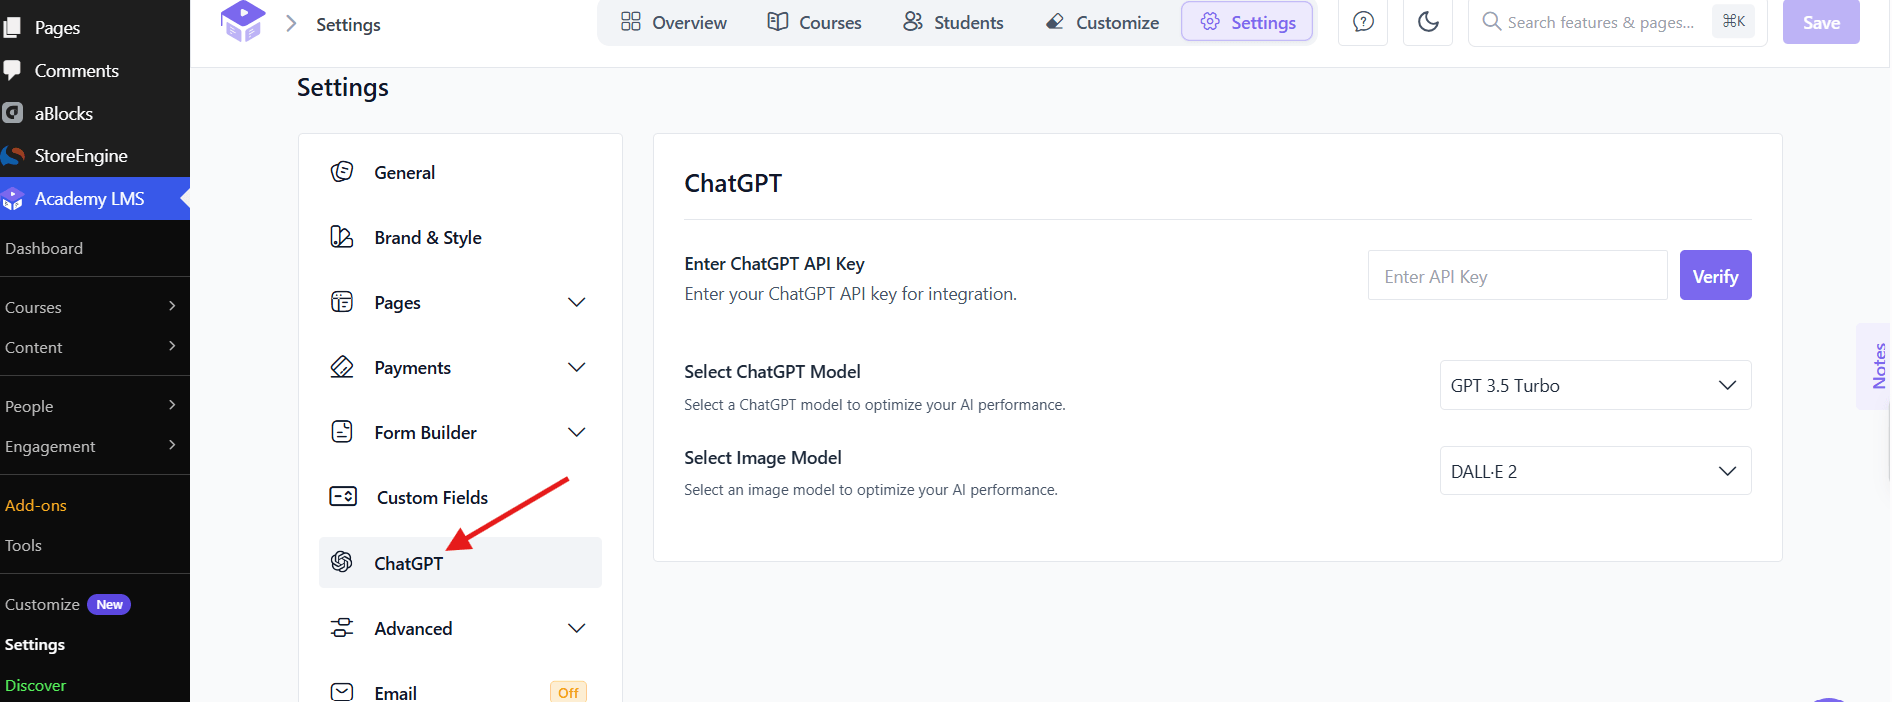Image resolution: width=1892 pixels, height=702 pixels.
Task: Open Add-ons link in sidebar
Action: [36, 505]
